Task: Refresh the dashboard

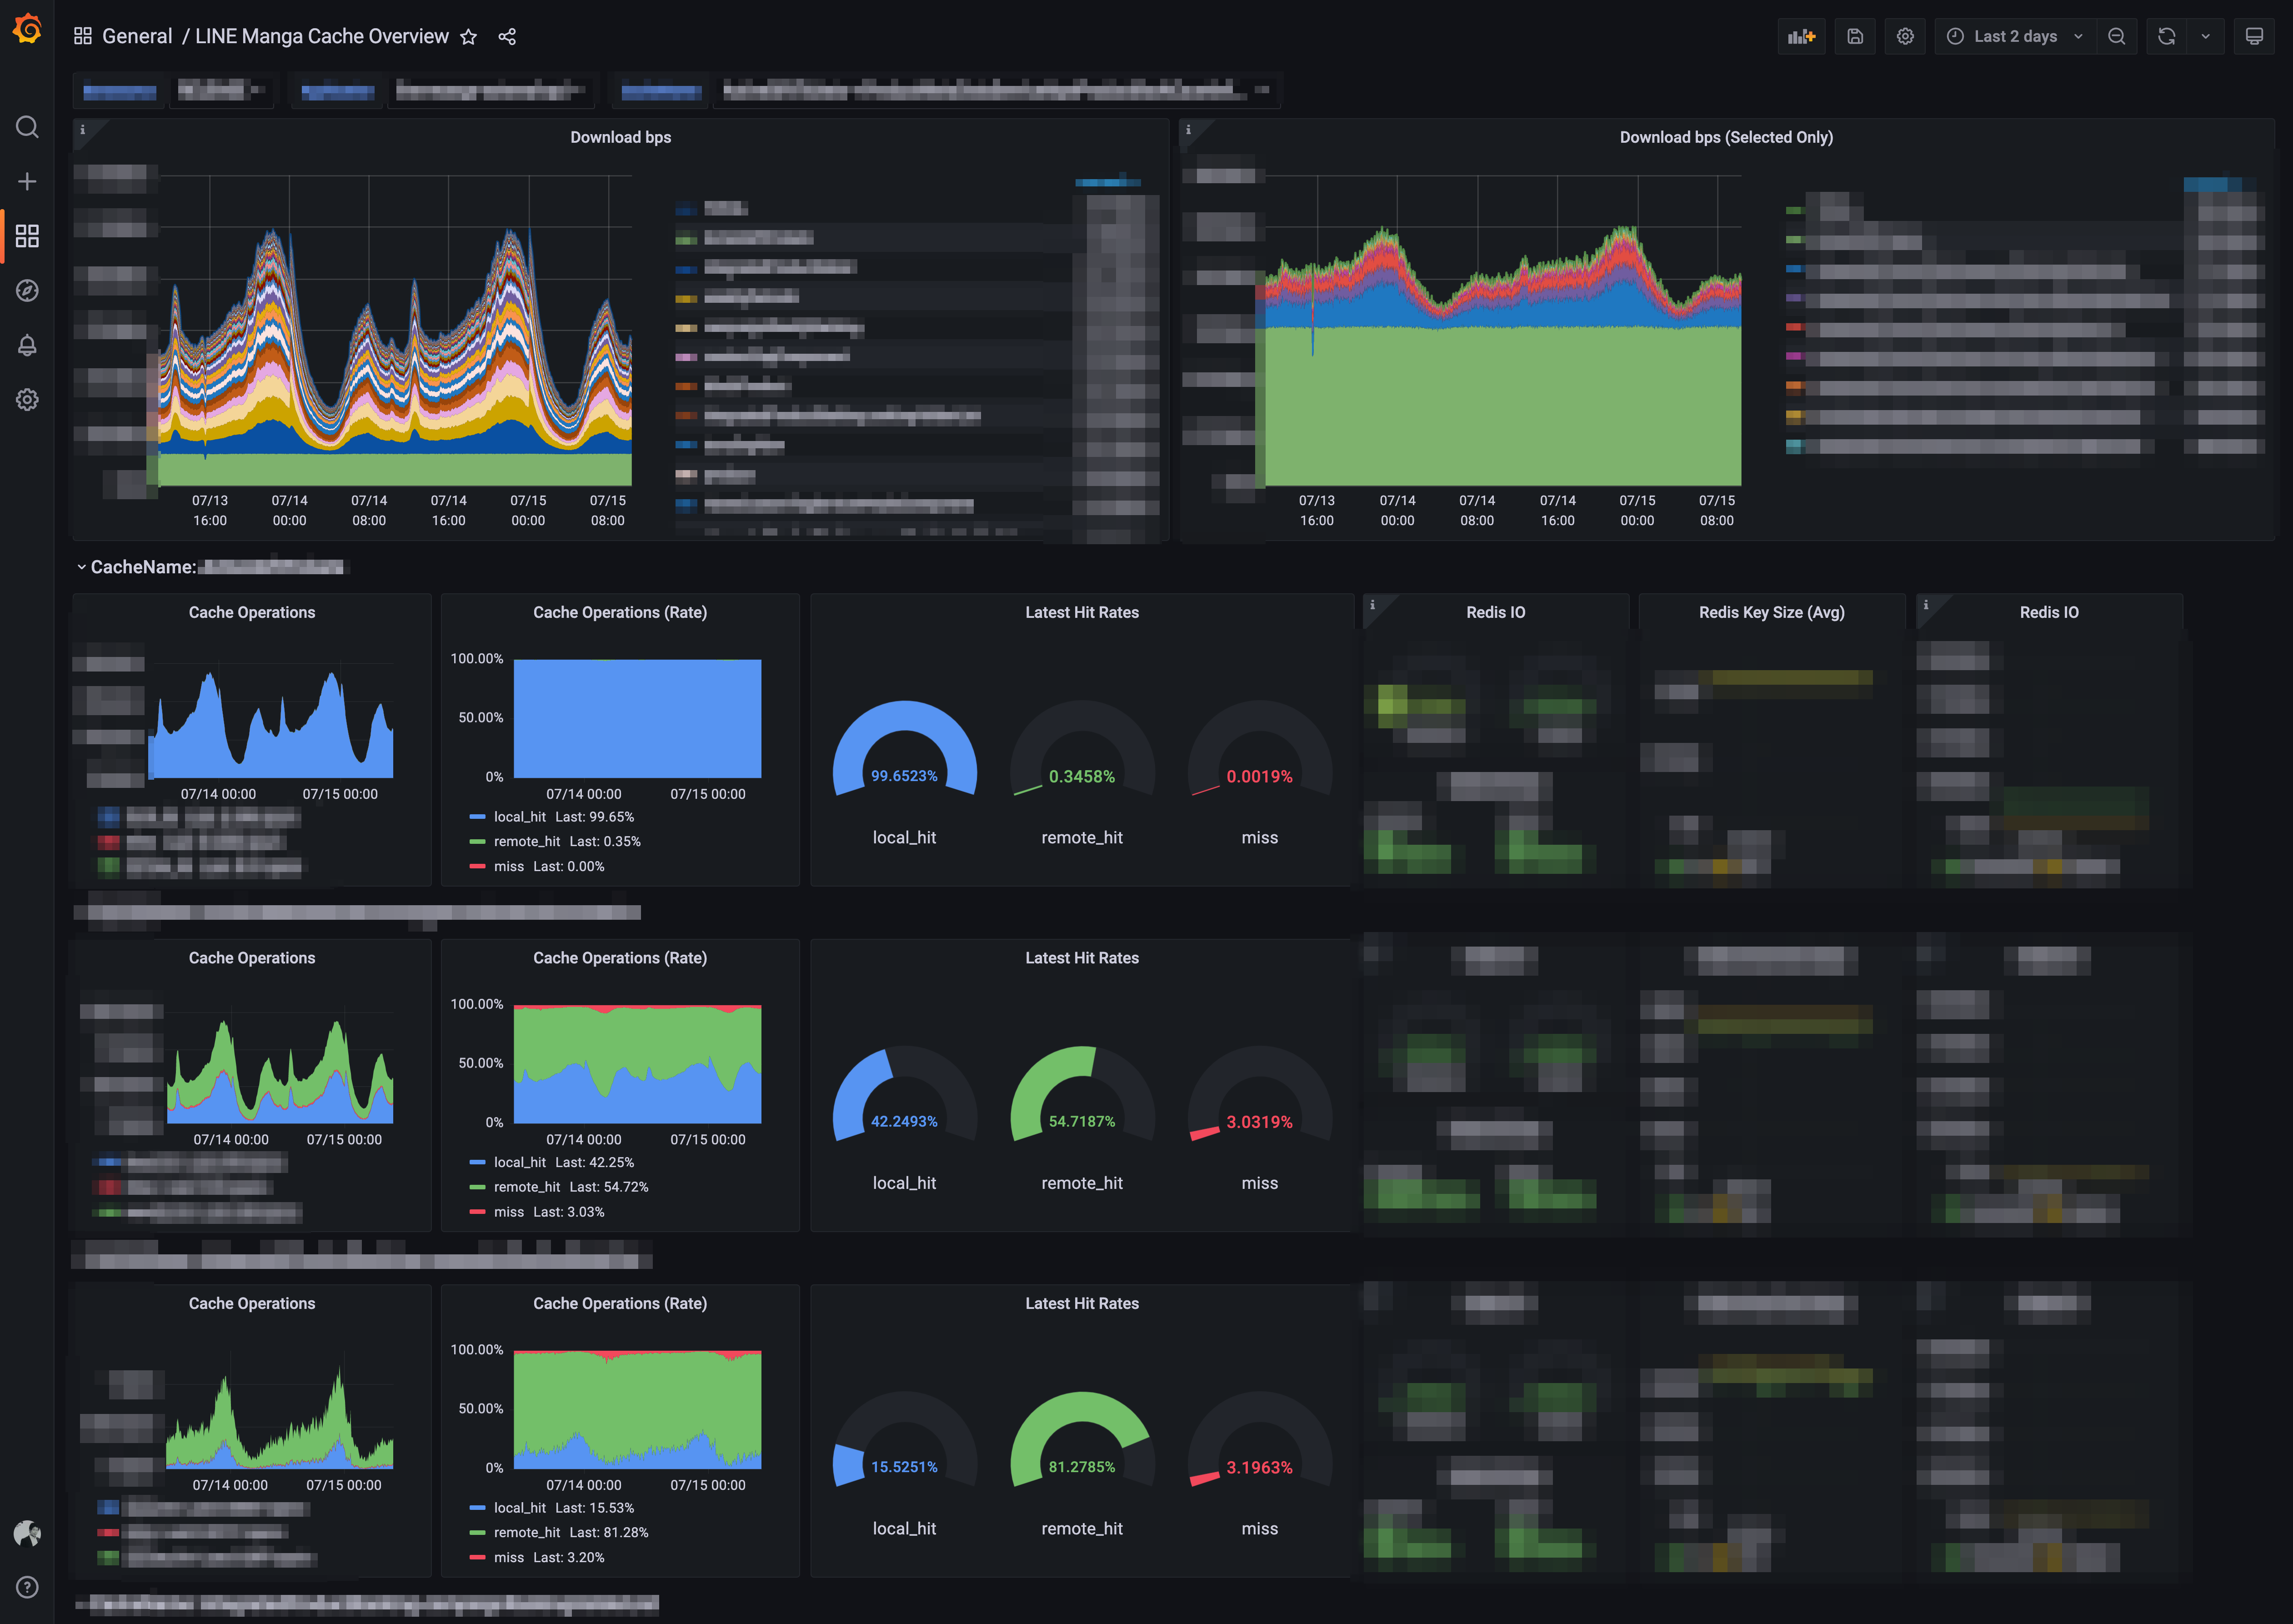Action: (x=2166, y=37)
